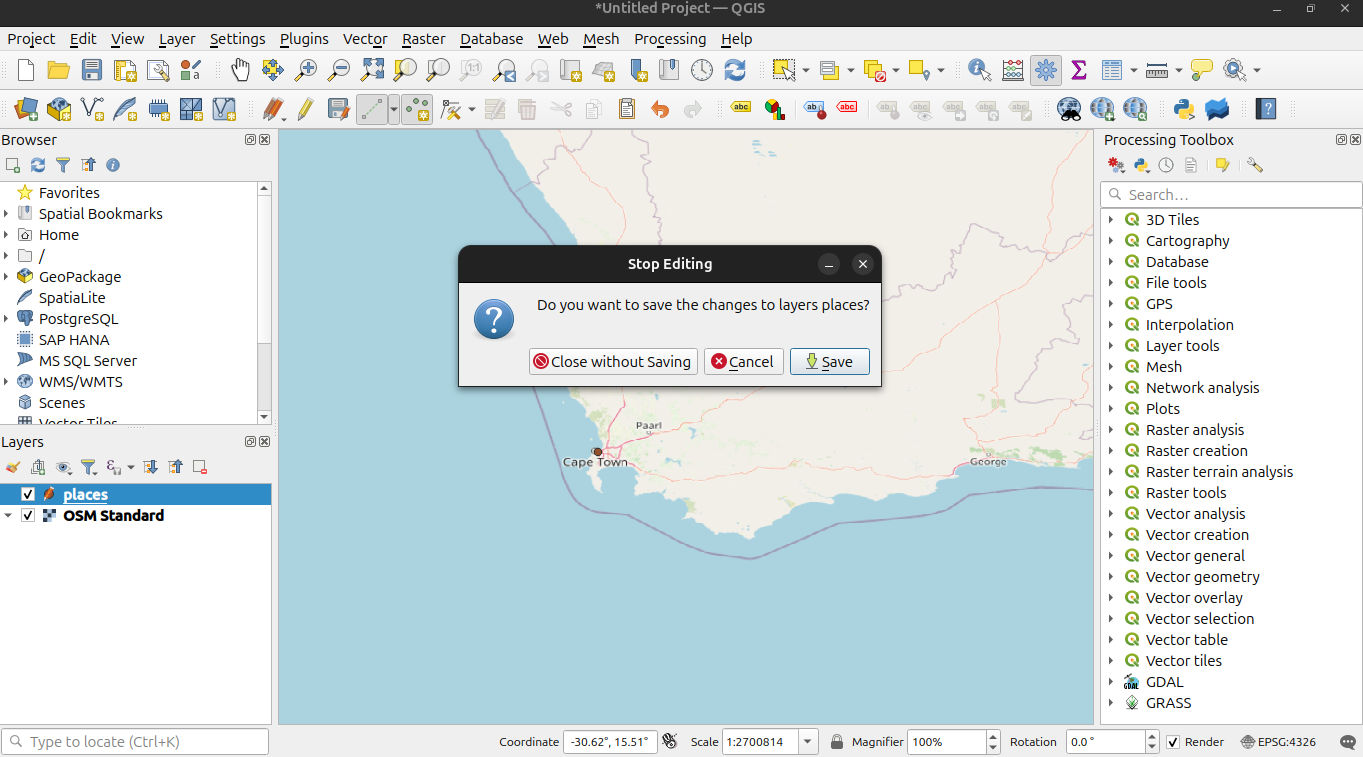Uncheck the places layer visibility checkbox

[x=28, y=495]
